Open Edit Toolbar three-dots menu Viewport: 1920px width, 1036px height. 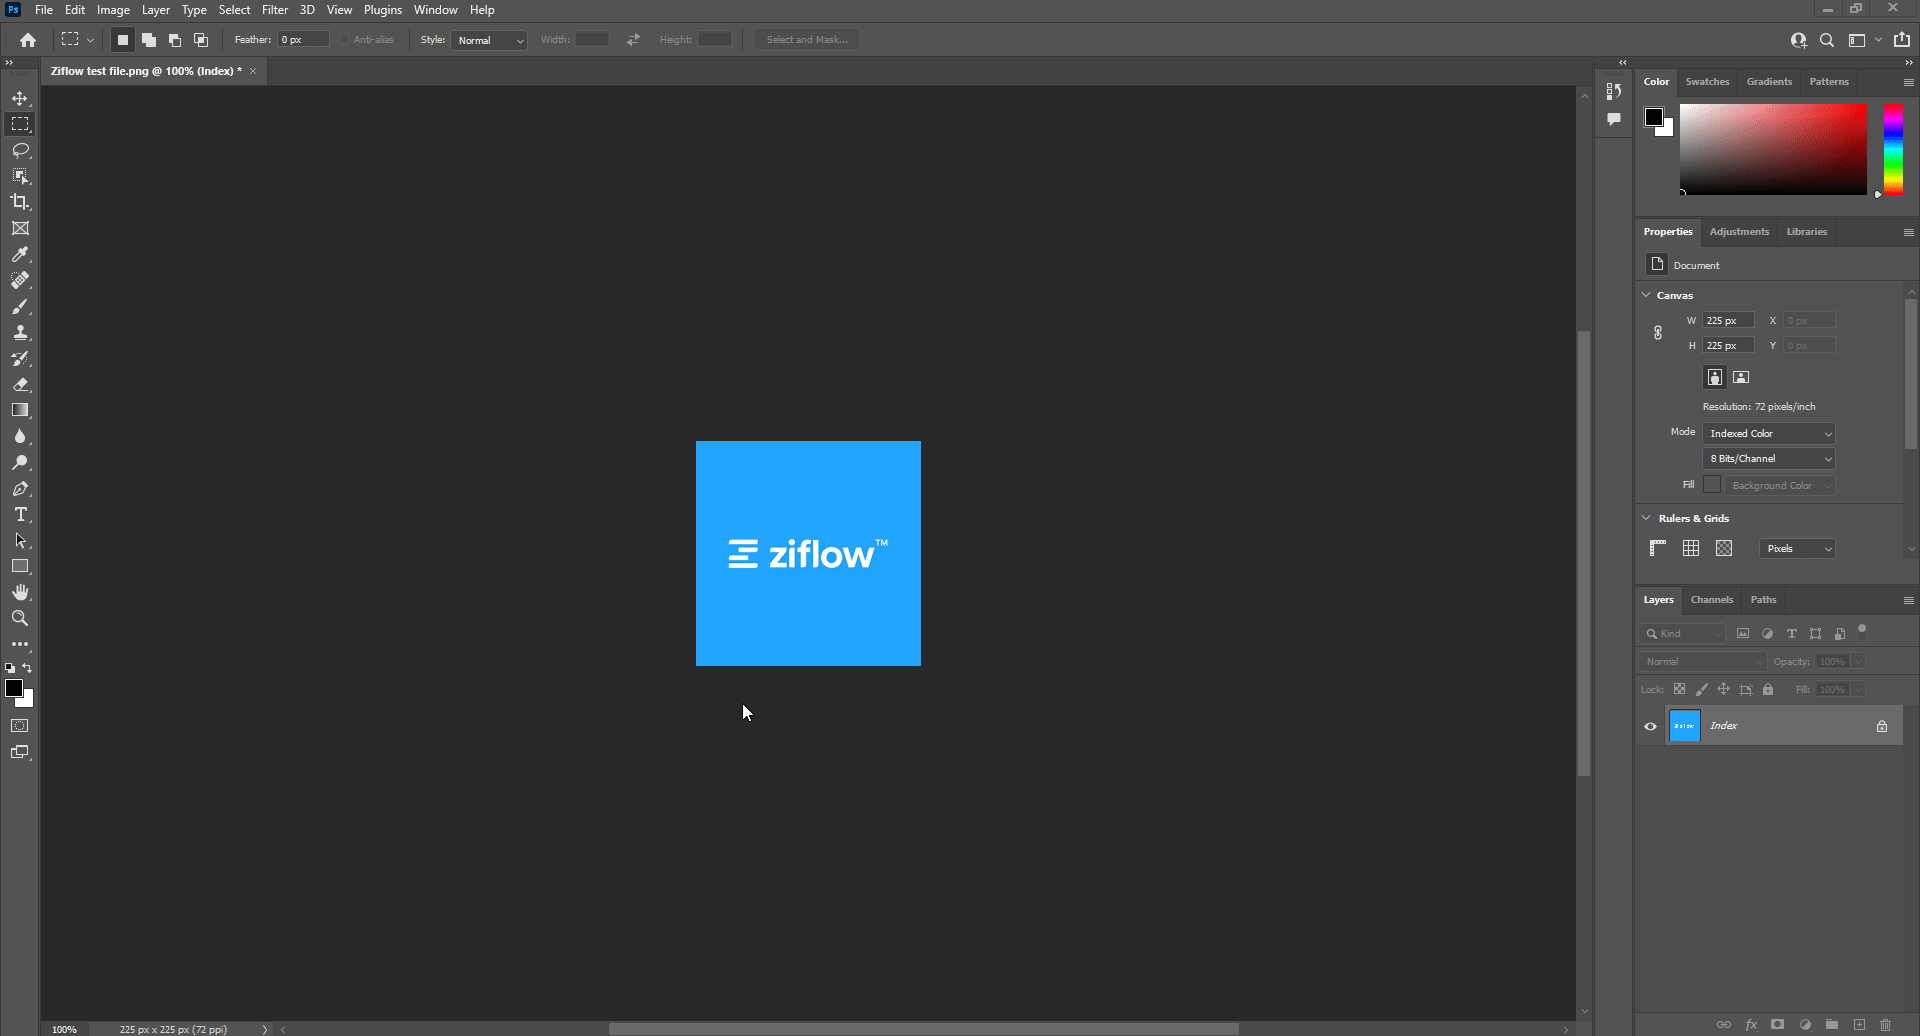pyautogui.click(x=20, y=644)
